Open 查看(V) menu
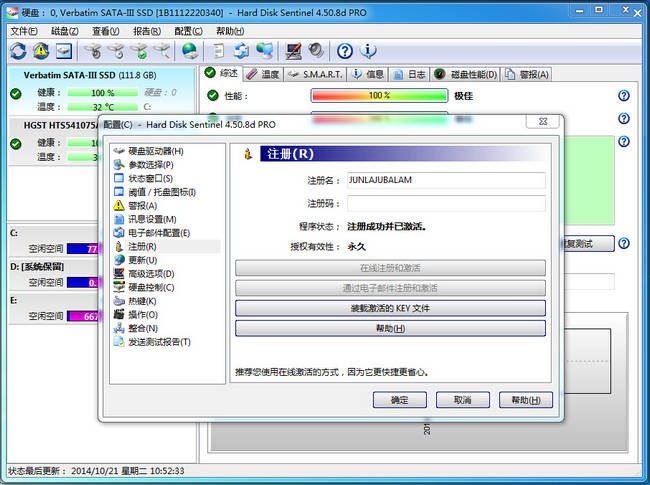Viewport: 650px width, 485px height. click(x=106, y=31)
